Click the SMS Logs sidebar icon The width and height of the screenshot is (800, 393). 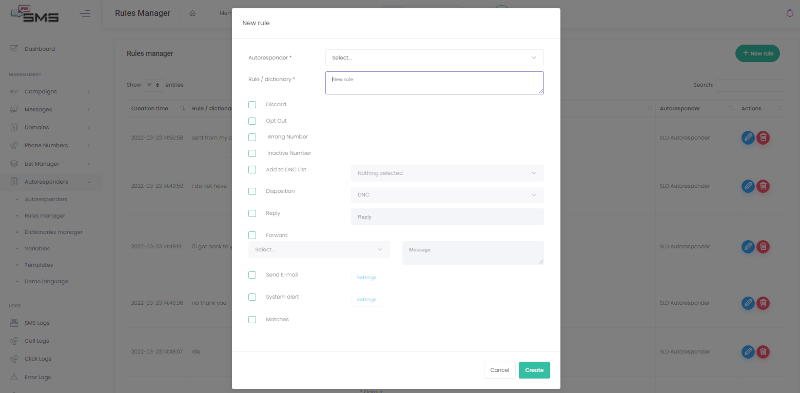(14, 323)
